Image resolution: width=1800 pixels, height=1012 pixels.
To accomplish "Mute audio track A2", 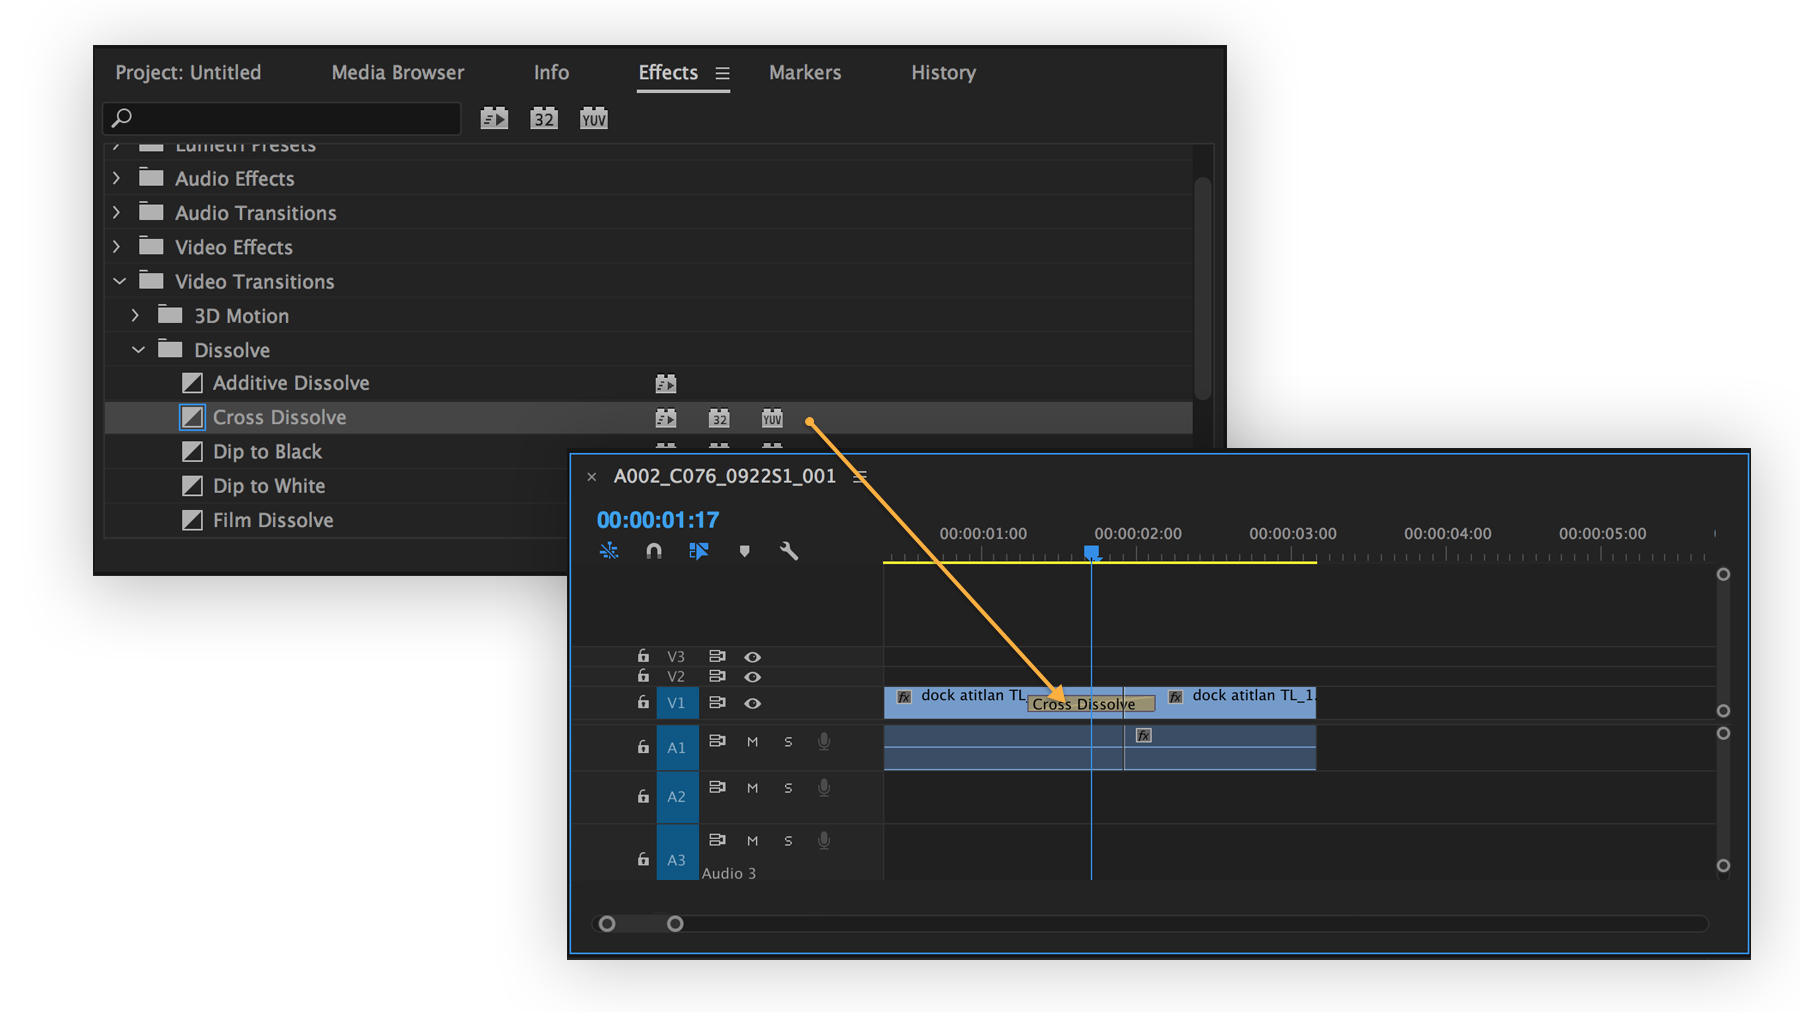I will click(x=752, y=787).
